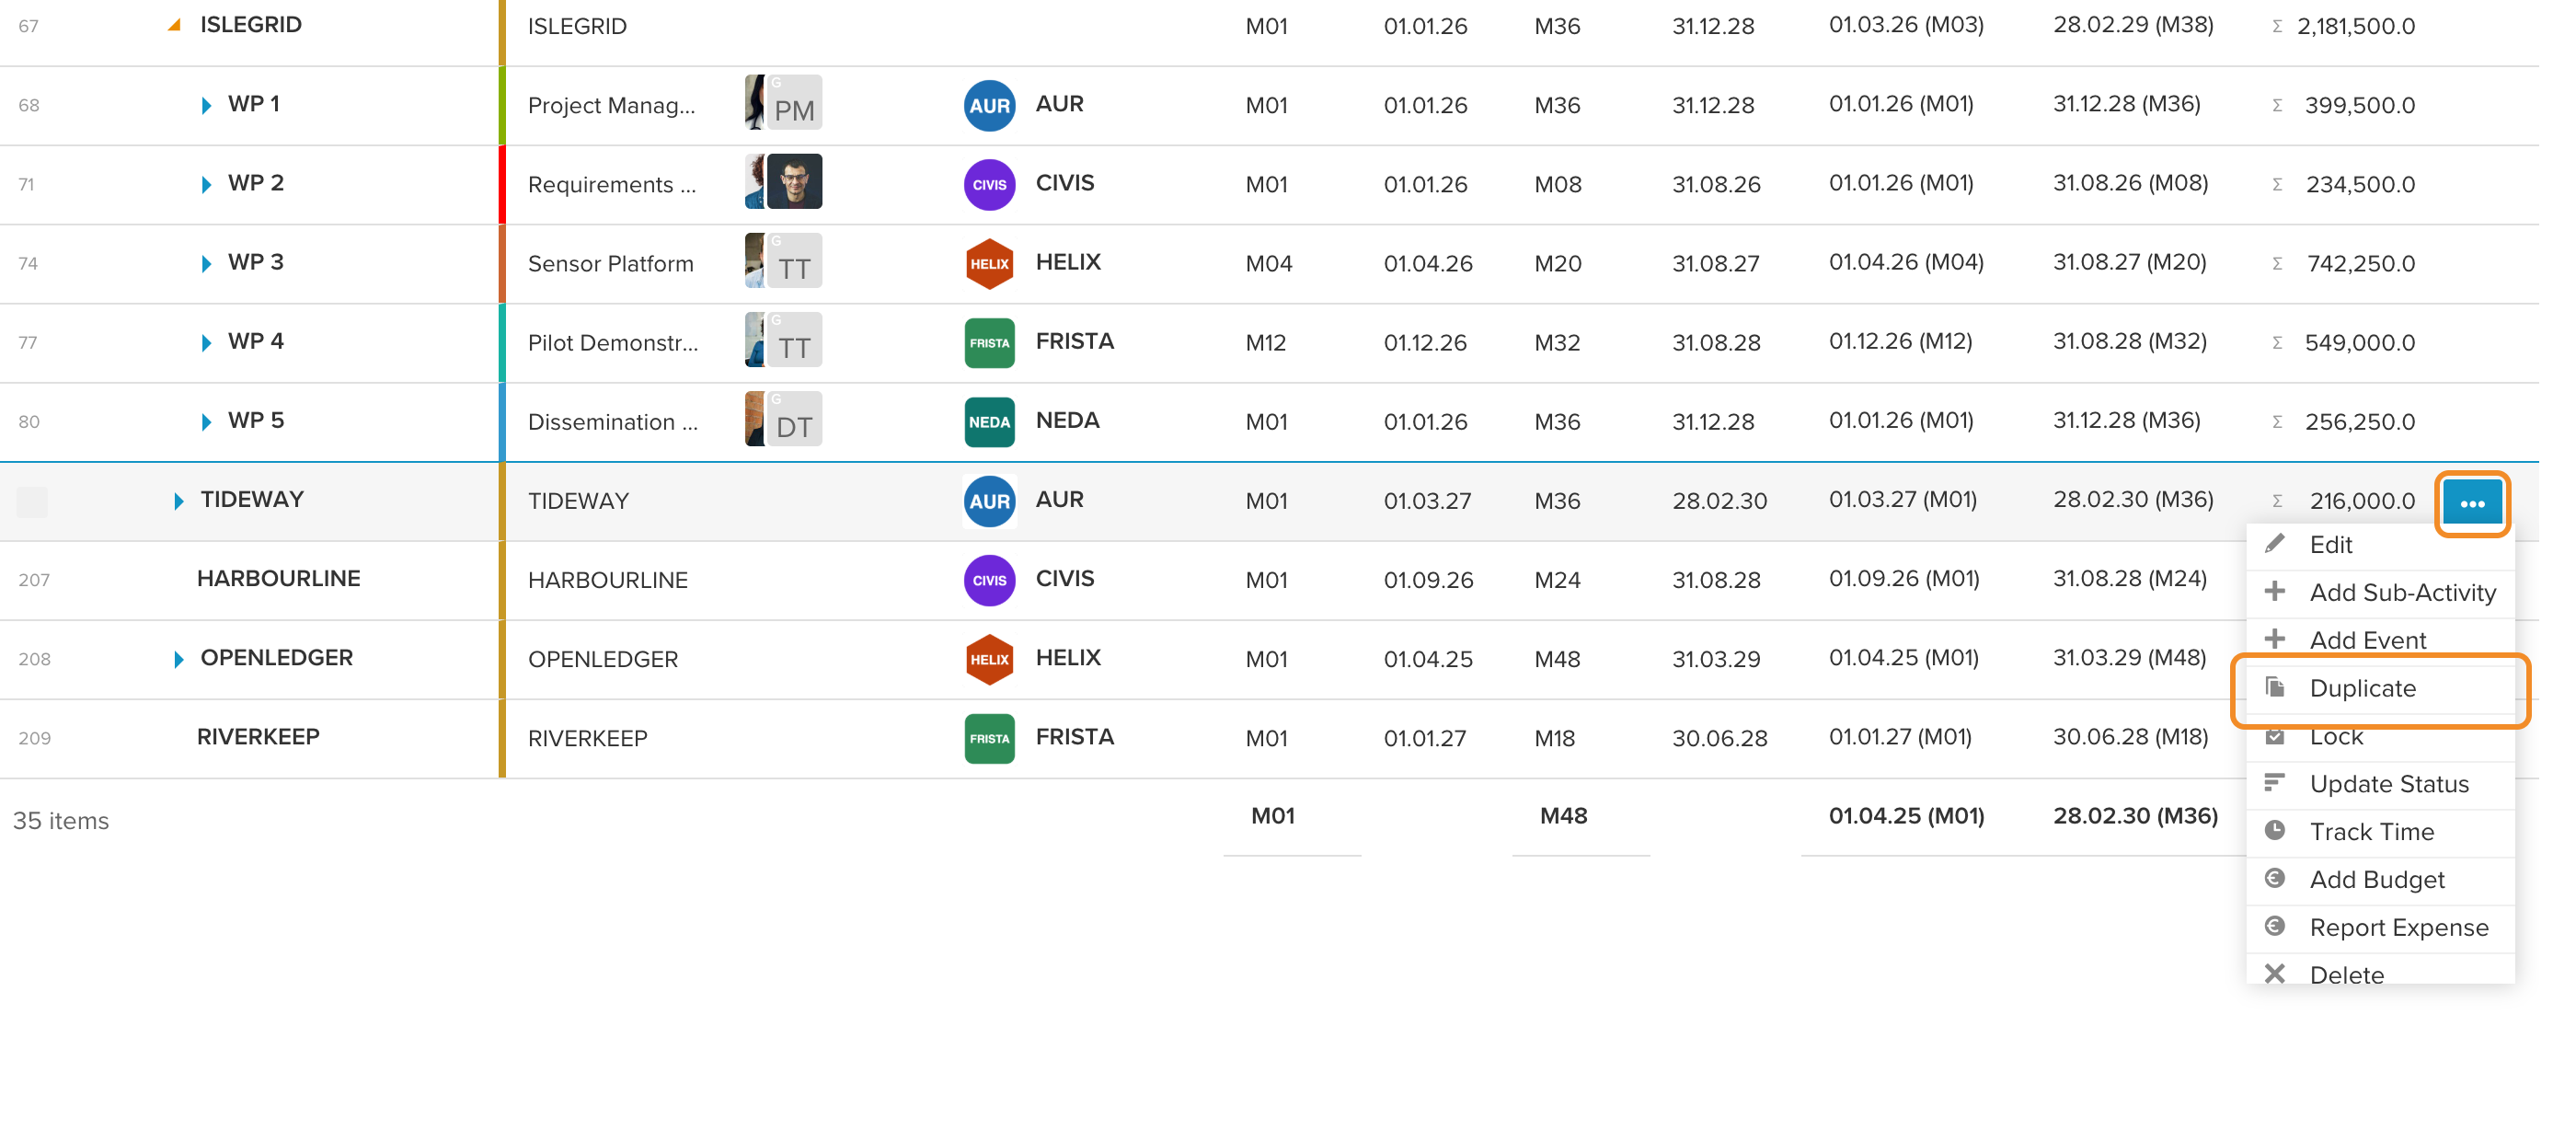This screenshot has height=1141, width=2576.
Task: Select Edit in the context menu
Action: point(2379,545)
